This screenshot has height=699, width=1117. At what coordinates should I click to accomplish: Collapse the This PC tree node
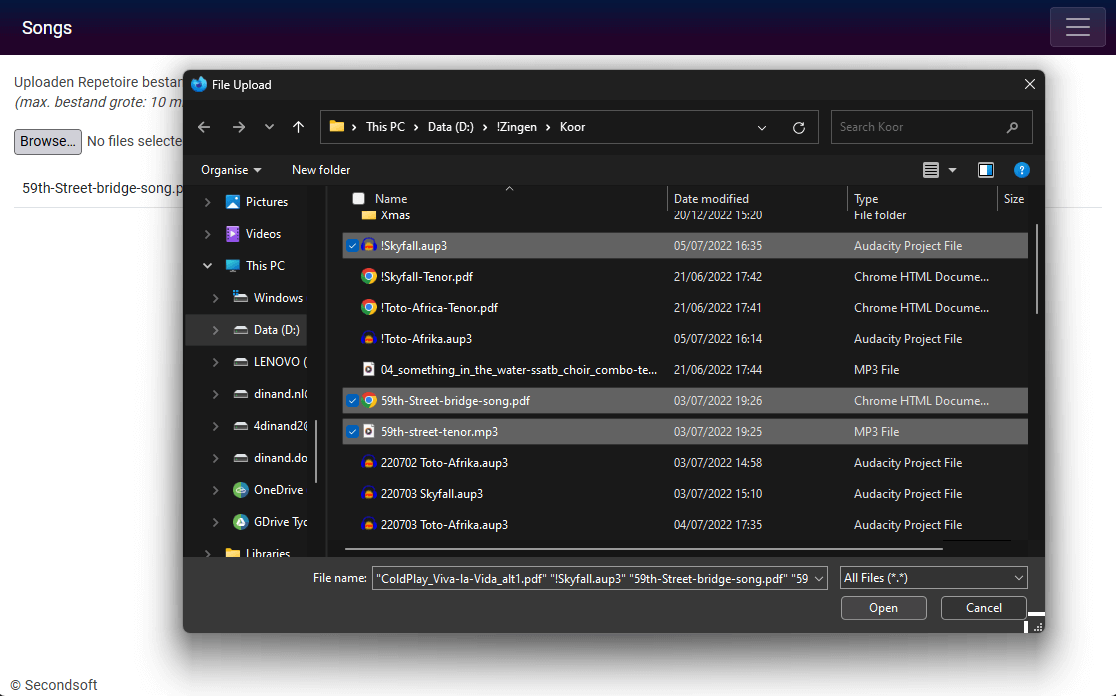pos(207,266)
